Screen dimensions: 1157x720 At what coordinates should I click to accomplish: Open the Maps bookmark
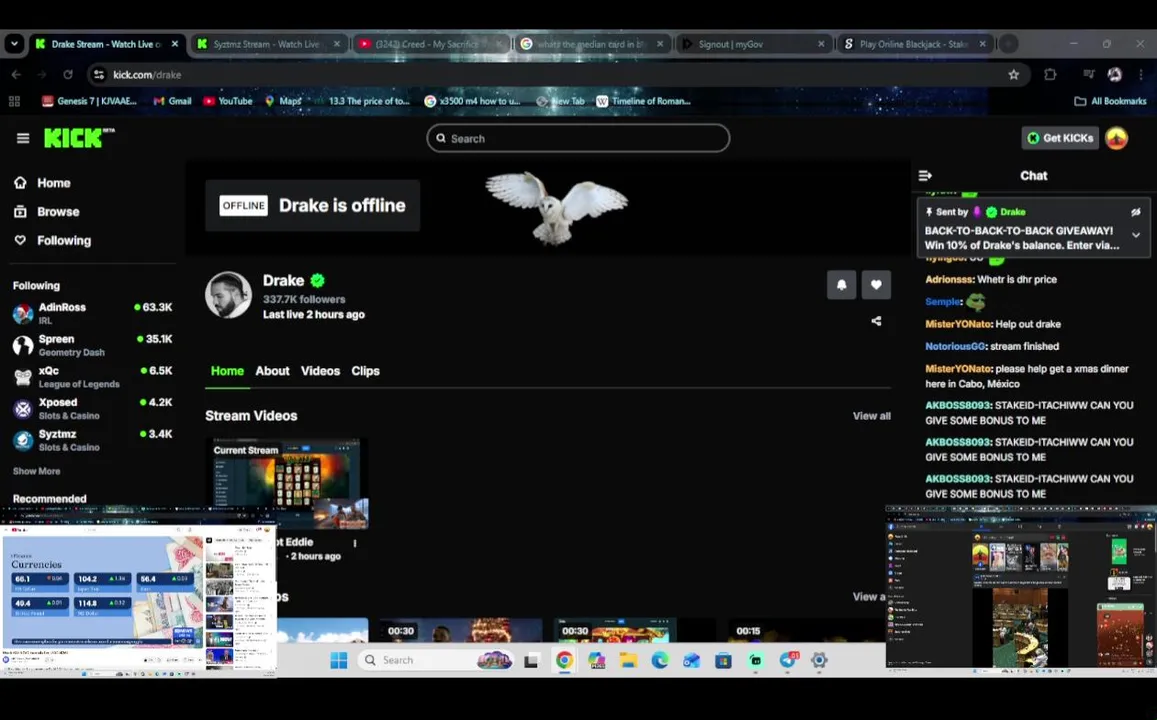tap(283, 101)
